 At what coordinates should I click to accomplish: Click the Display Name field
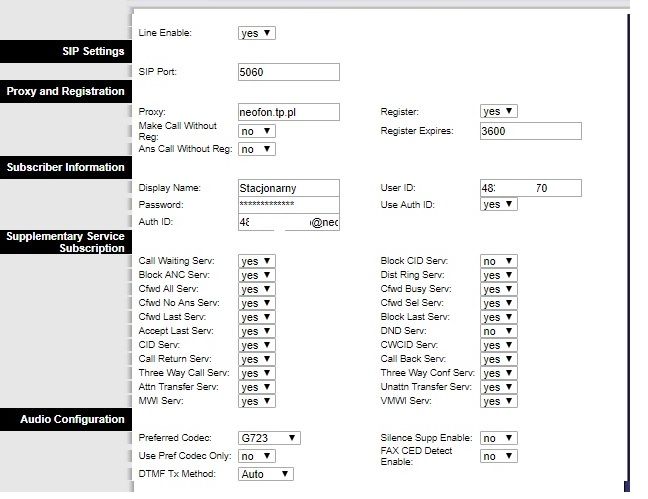tap(289, 188)
